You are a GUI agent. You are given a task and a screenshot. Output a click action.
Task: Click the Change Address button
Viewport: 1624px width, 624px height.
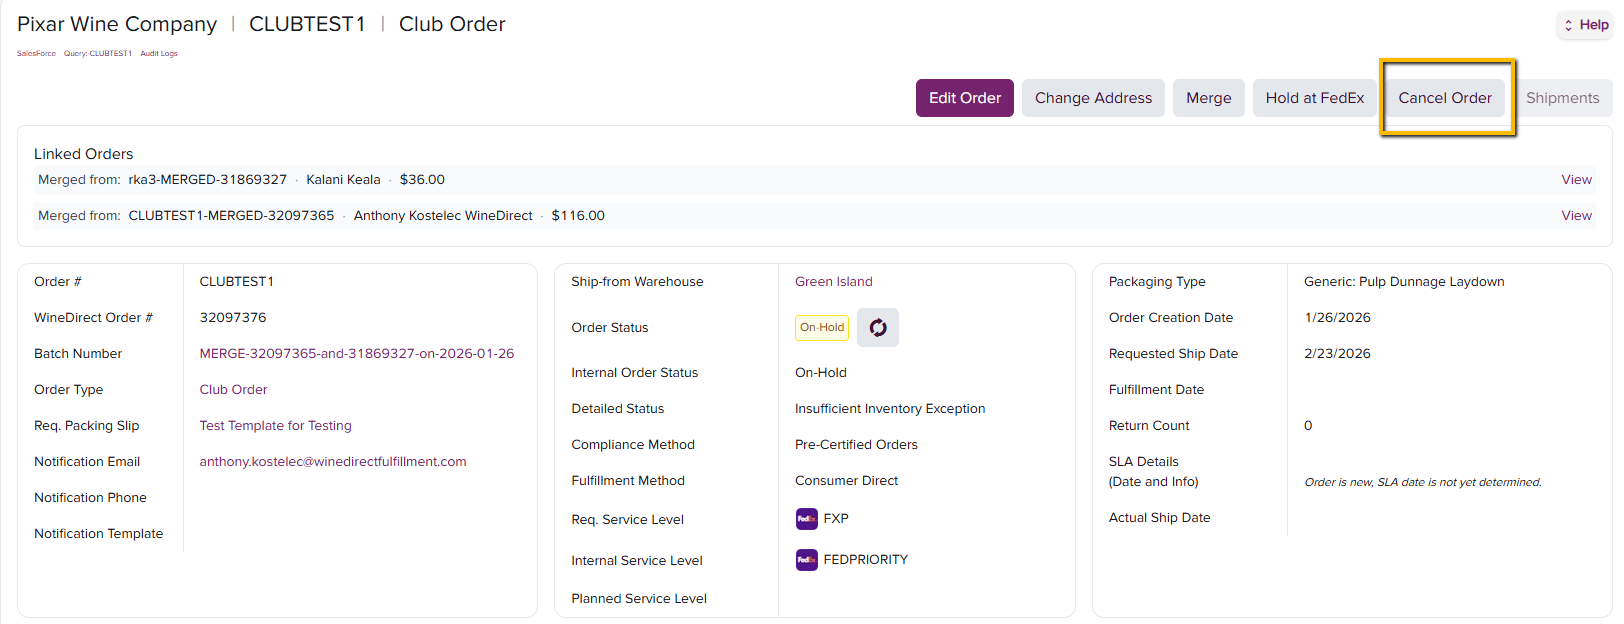[x=1093, y=98]
